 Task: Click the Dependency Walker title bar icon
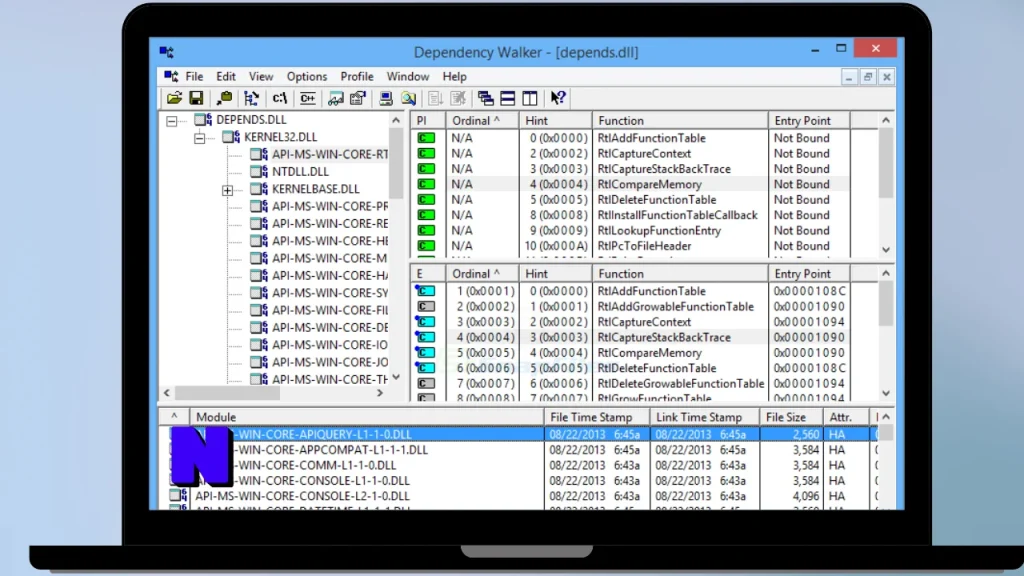tap(167, 52)
